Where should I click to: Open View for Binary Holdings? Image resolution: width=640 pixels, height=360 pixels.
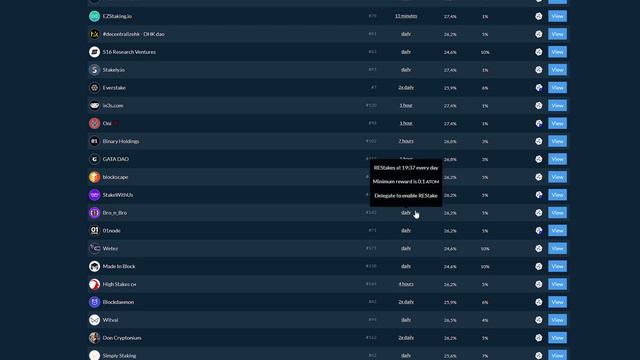point(557,141)
